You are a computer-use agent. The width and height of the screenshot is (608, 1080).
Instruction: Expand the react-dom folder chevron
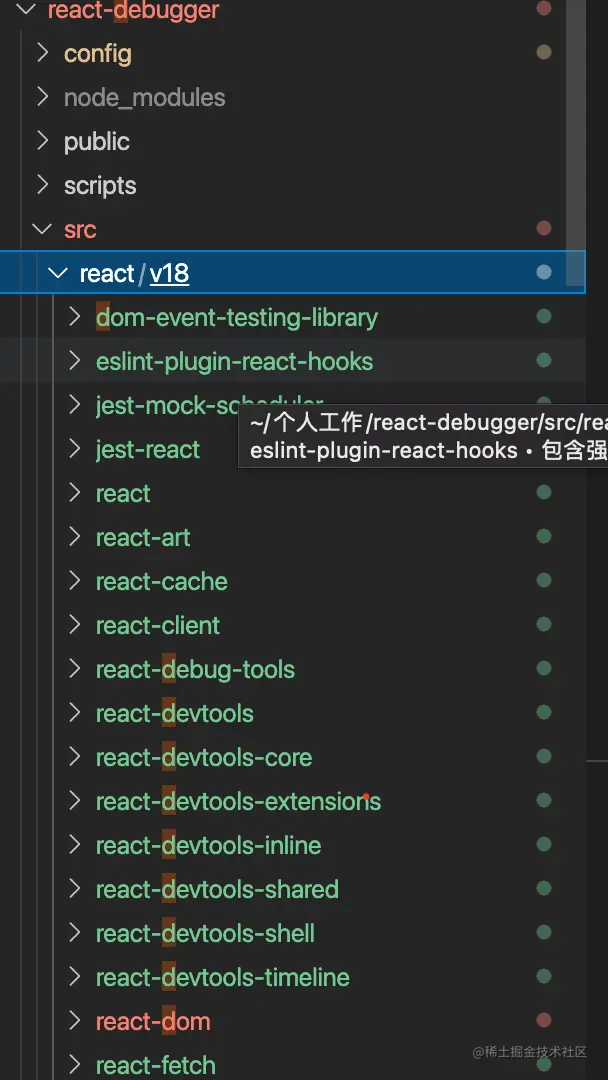tap(74, 1021)
